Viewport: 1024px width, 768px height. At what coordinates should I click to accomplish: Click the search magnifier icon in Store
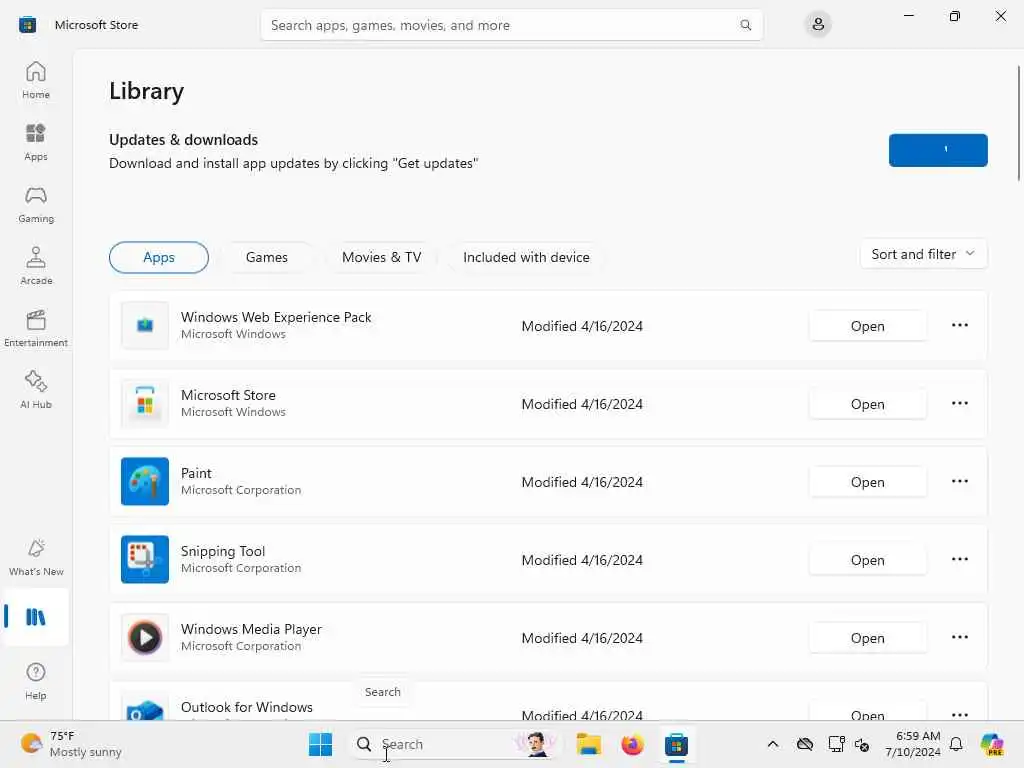[x=745, y=25]
